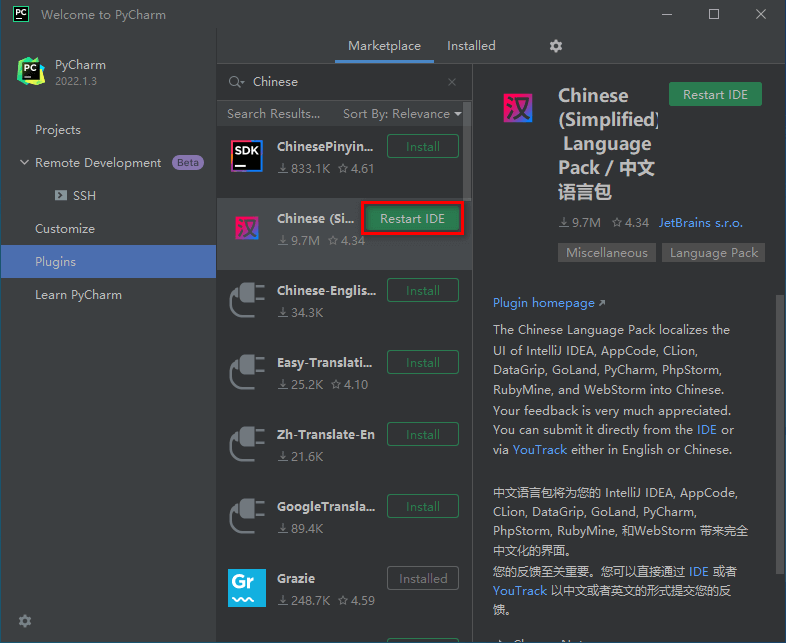Image resolution: width=786 pixels, height=643 pixels.
Task: Click the Beta badge
Action: pos(188,162)
